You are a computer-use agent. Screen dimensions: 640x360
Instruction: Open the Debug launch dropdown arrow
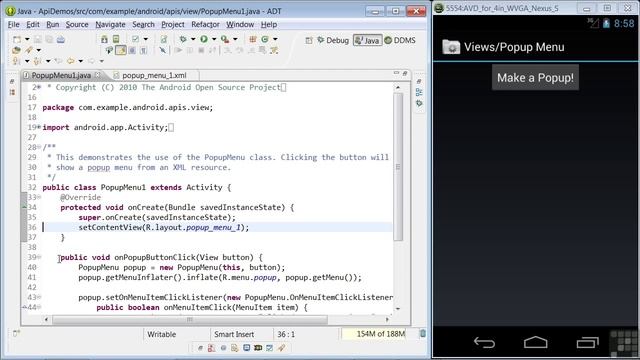pos(193,39)
